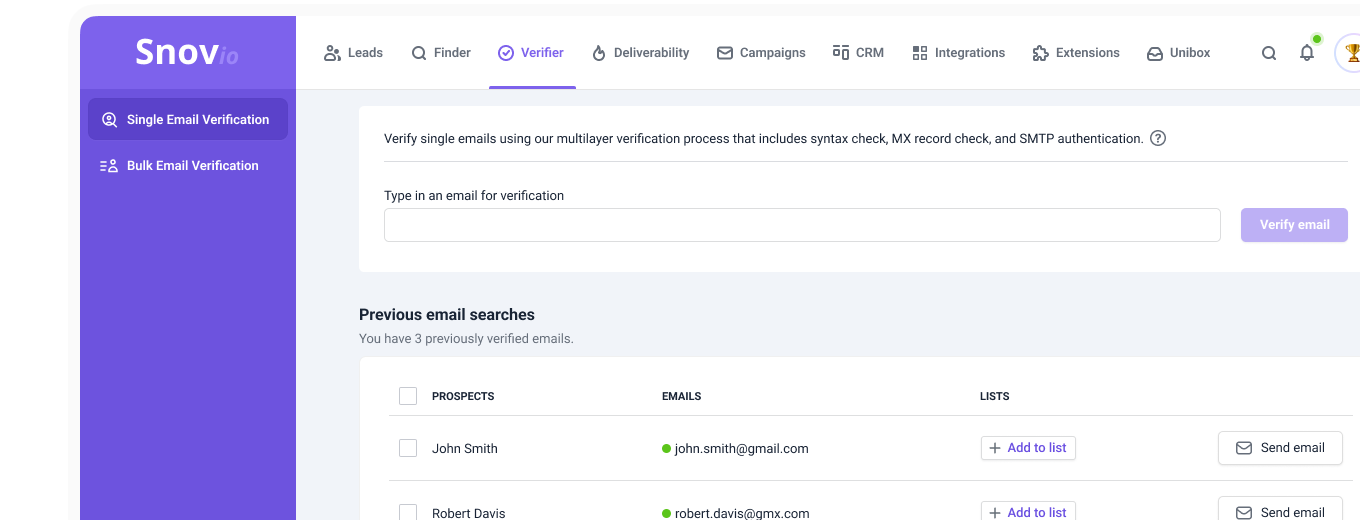
Task: Switch to the Campaigns tab
Action: point(761,53)
